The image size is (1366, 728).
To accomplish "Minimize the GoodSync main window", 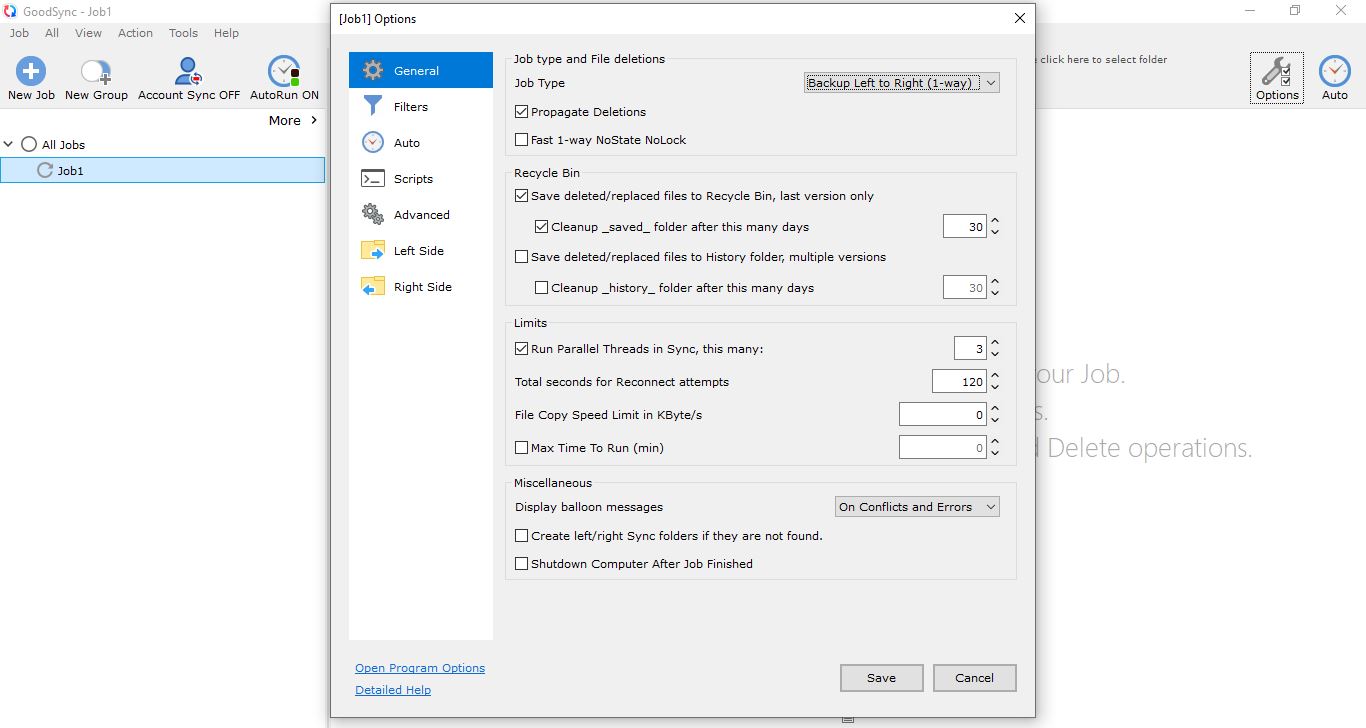I will point(1250,11).
